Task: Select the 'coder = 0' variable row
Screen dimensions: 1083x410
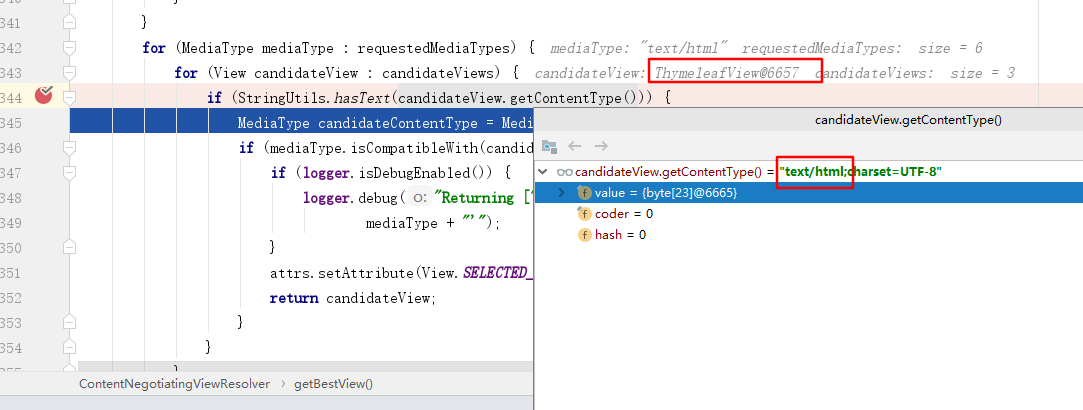Action: (x=623, y=213)
